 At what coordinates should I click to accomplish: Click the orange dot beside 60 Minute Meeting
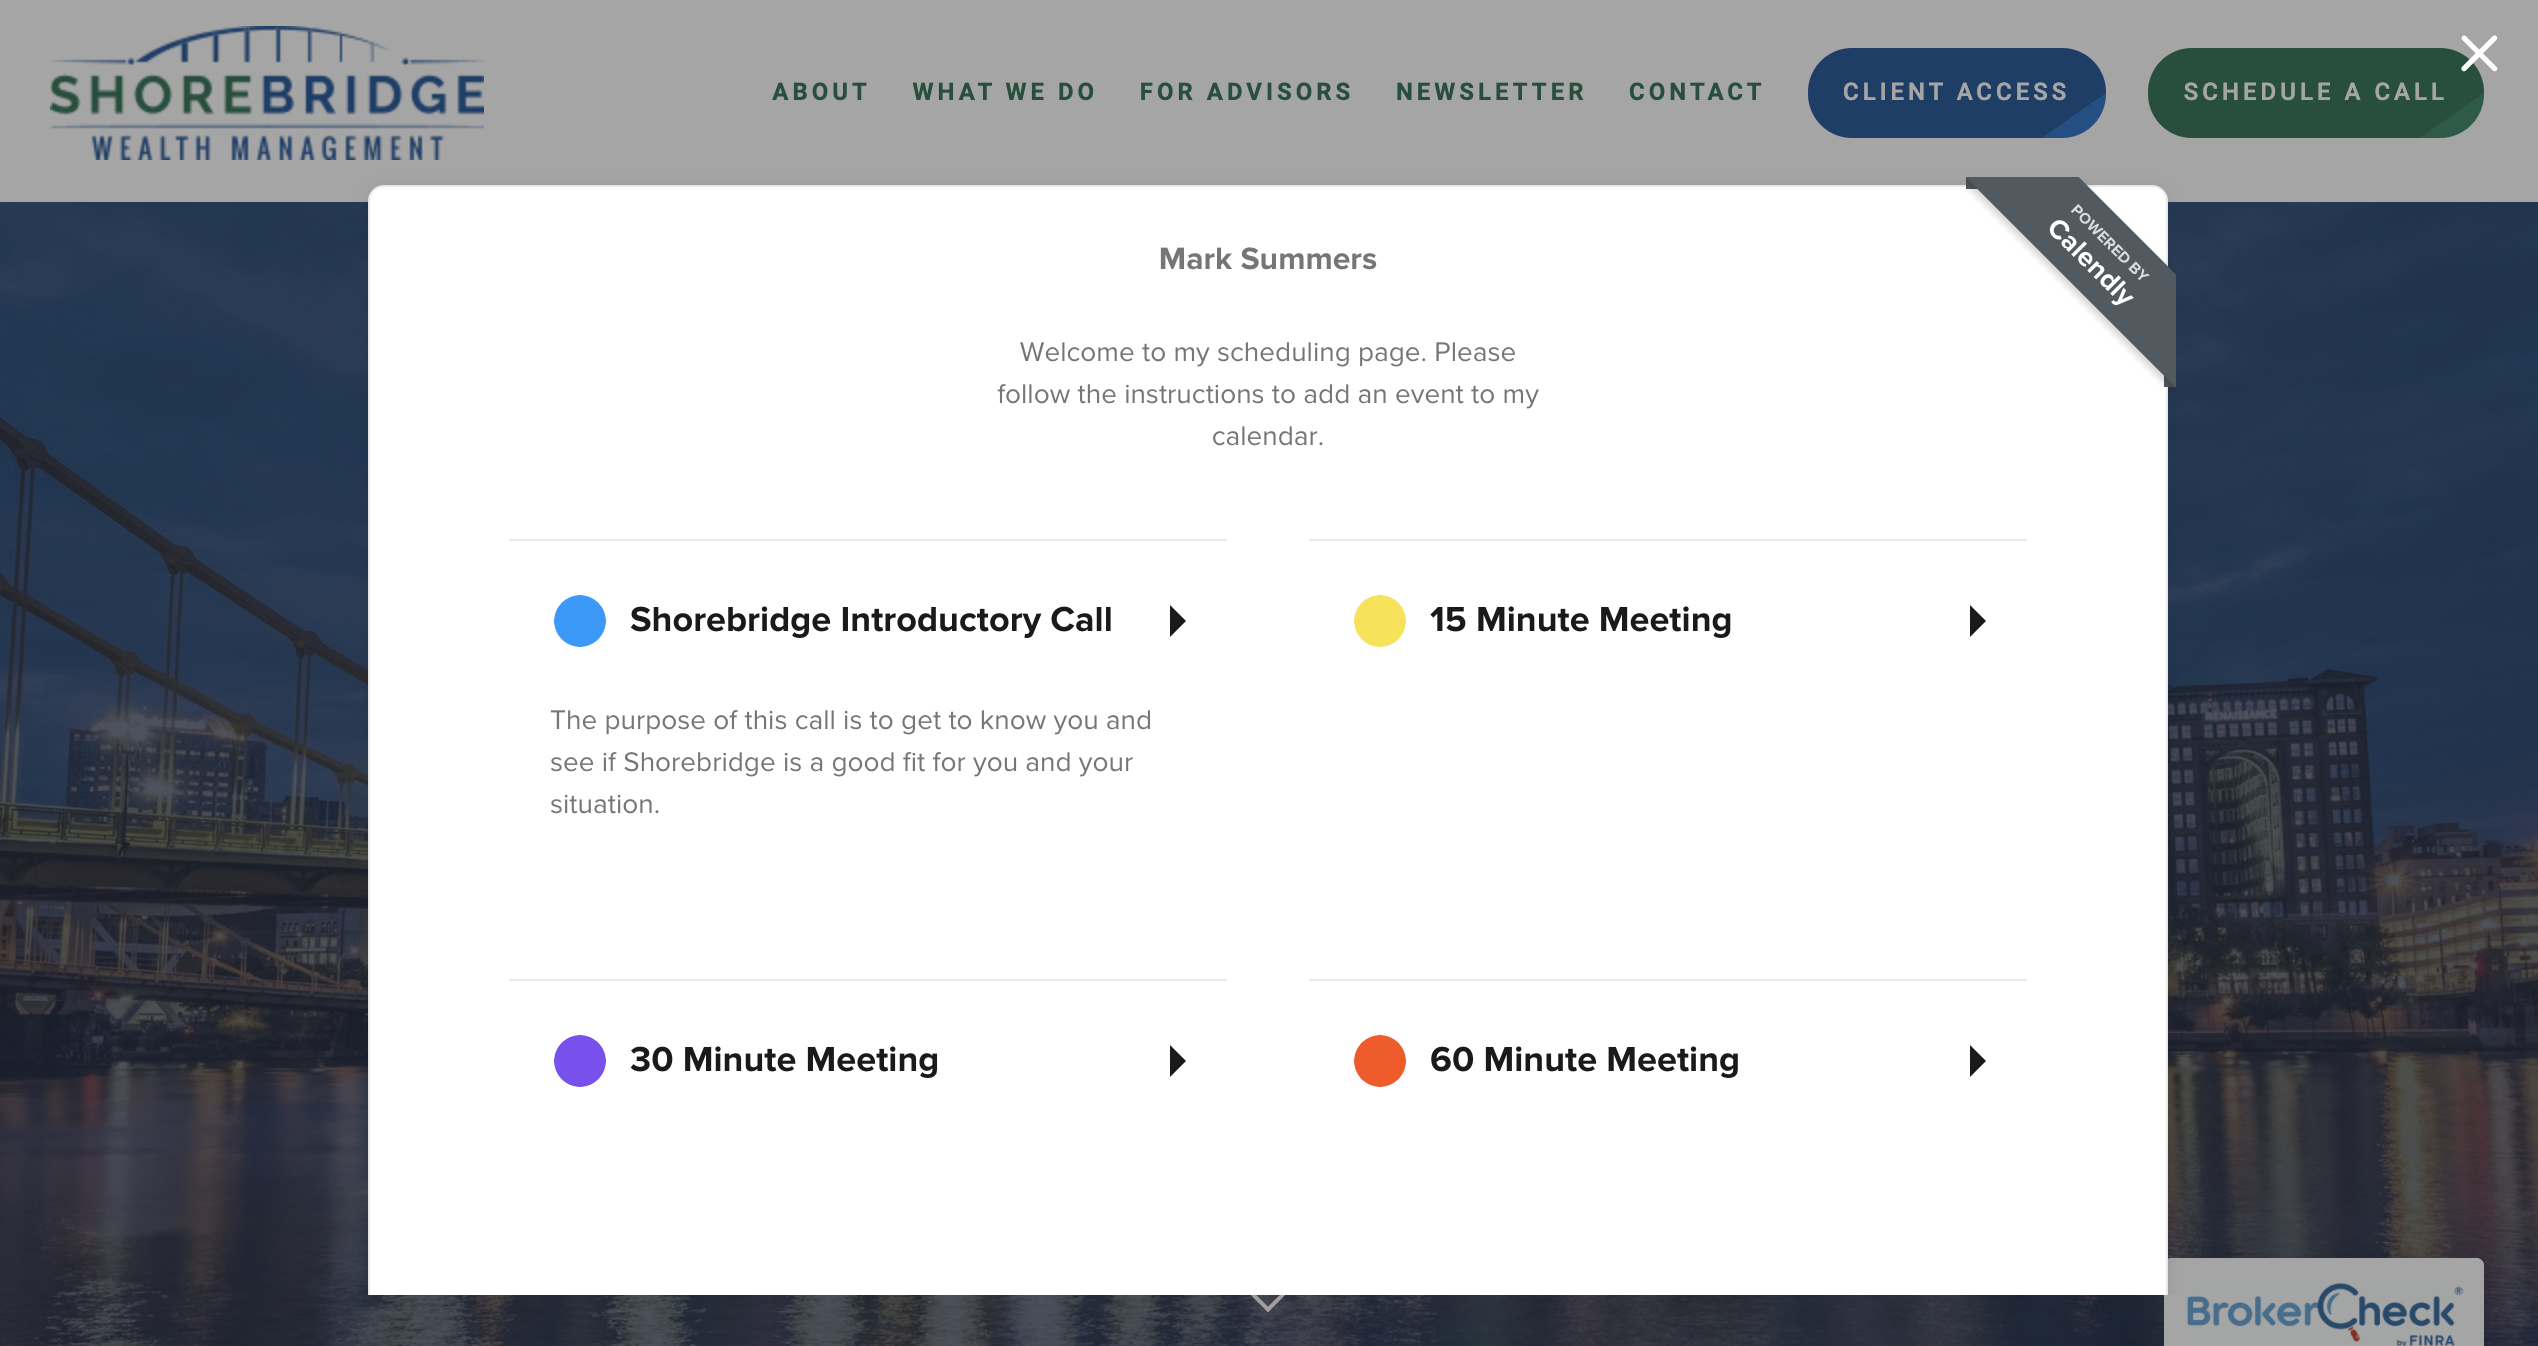[1379, 1061]
